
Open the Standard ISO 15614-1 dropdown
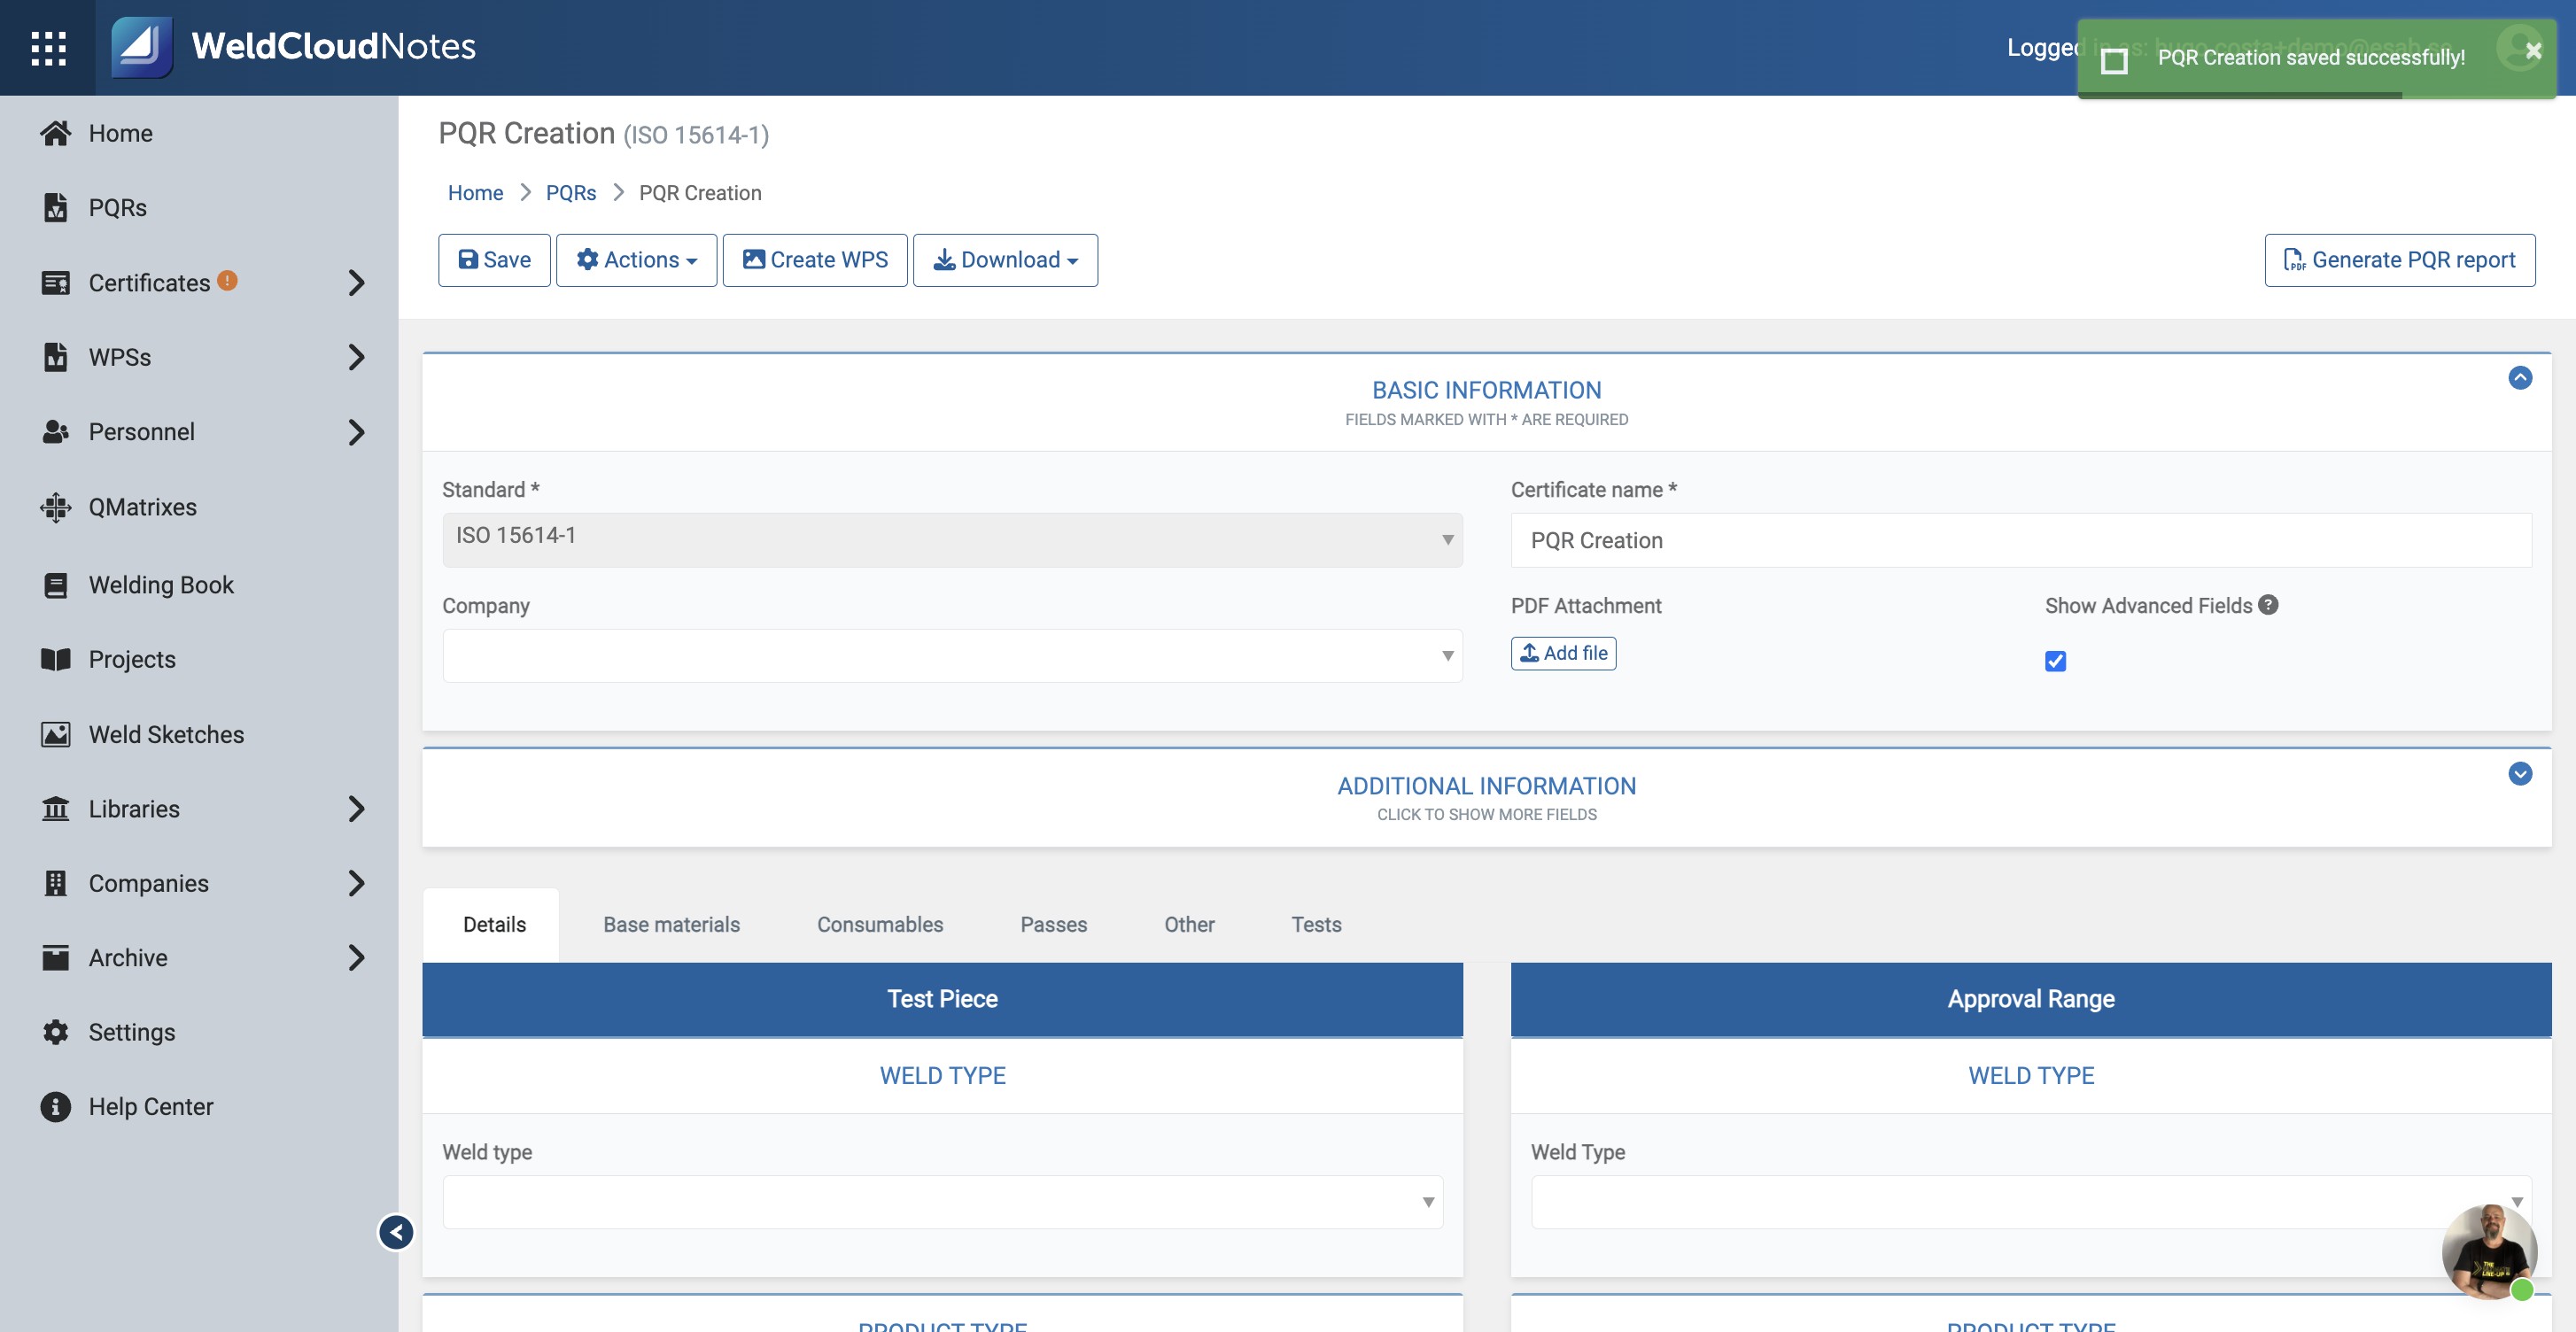pos(952,539)
